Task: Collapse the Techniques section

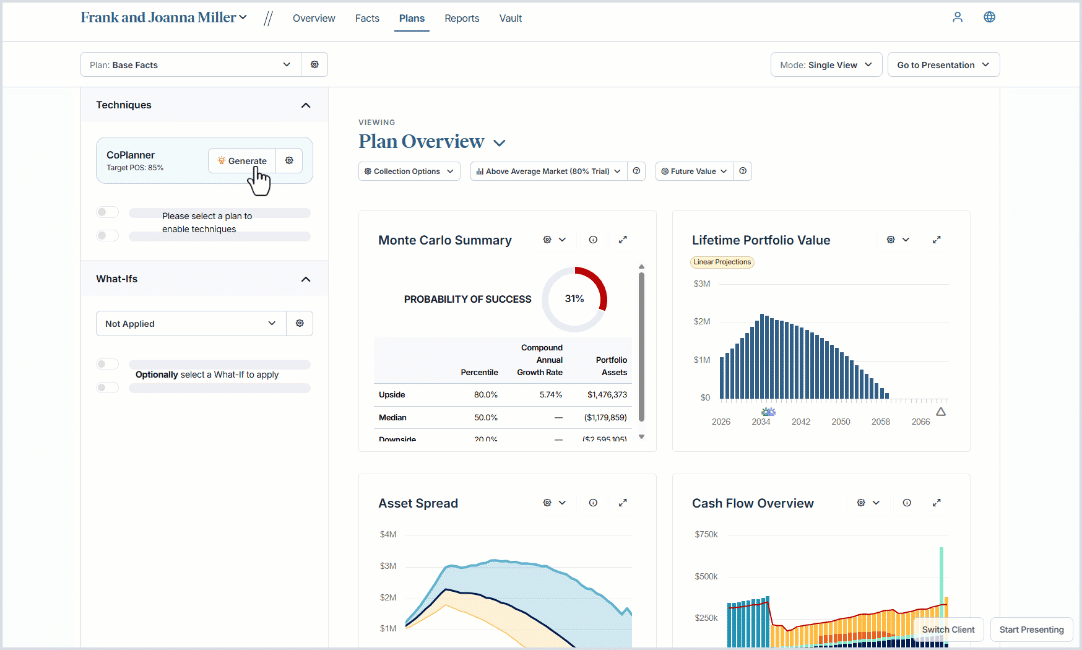Action: click(x=306, y=104)
